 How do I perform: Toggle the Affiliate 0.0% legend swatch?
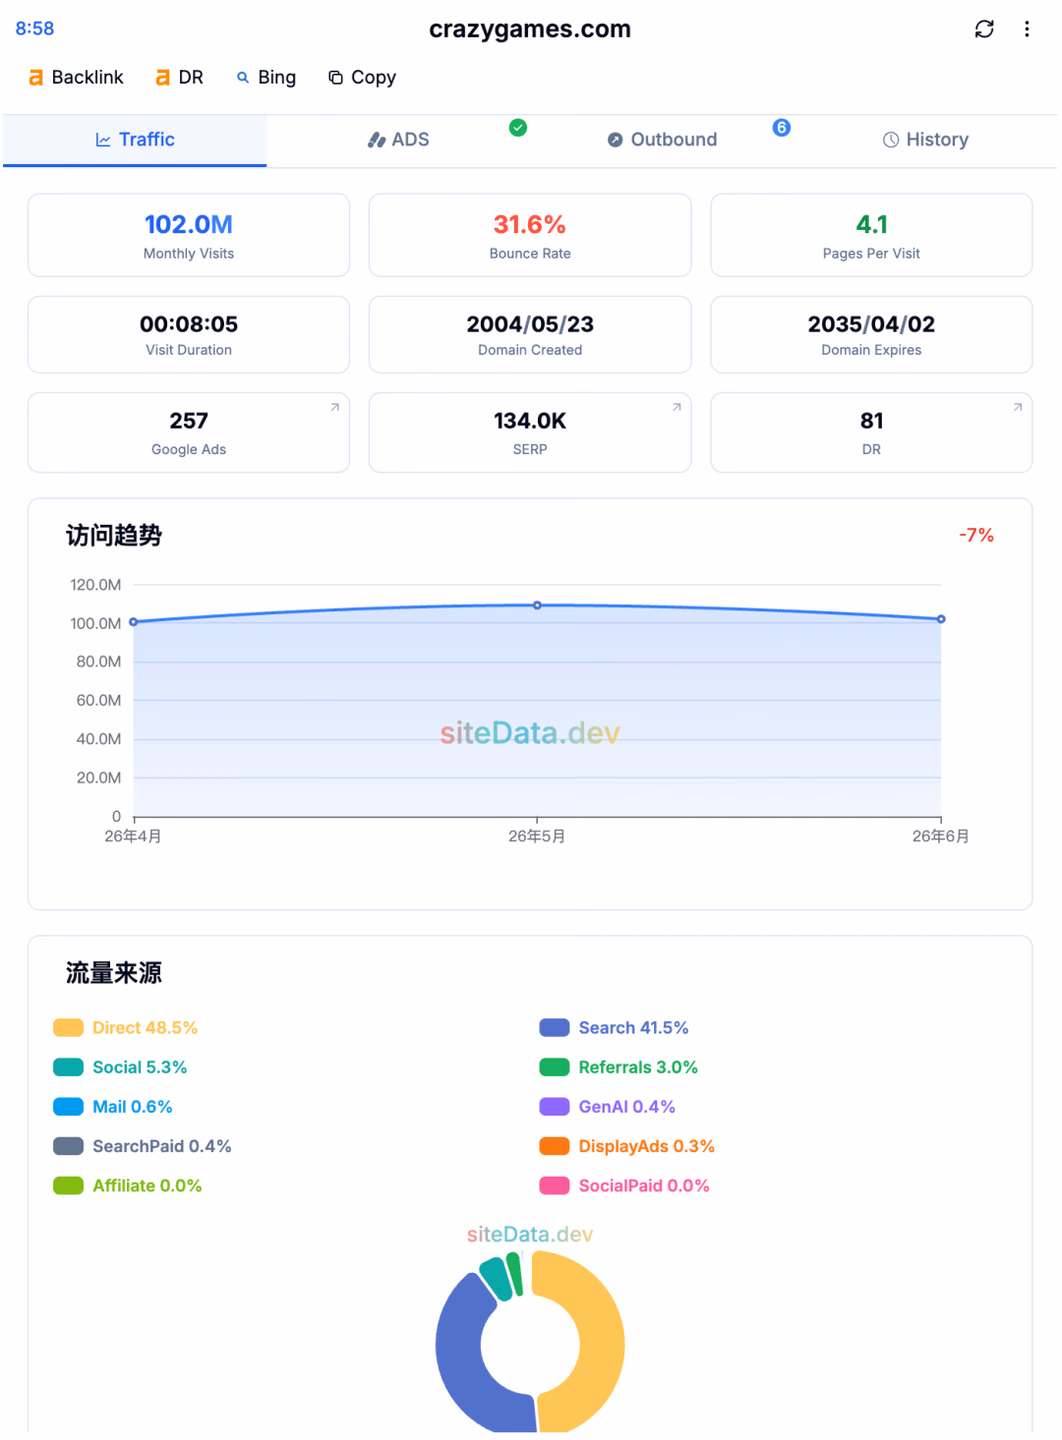click(x=68, y=1186)
